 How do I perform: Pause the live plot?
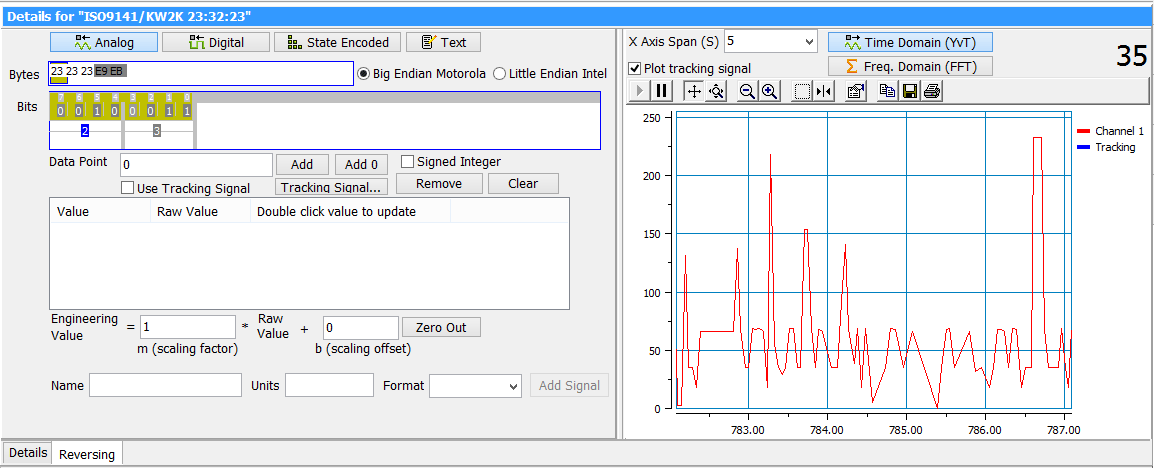[662, 91]
